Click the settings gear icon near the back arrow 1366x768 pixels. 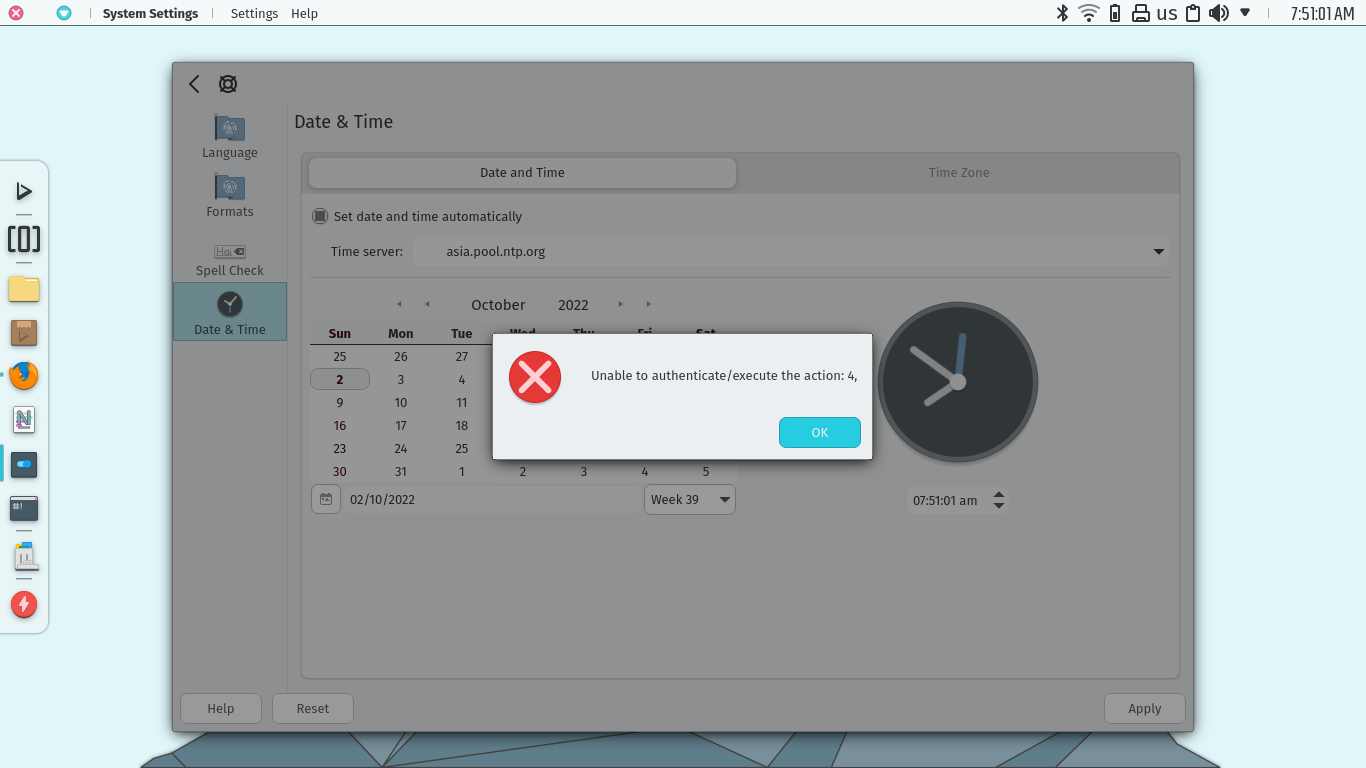coord(227,84)
